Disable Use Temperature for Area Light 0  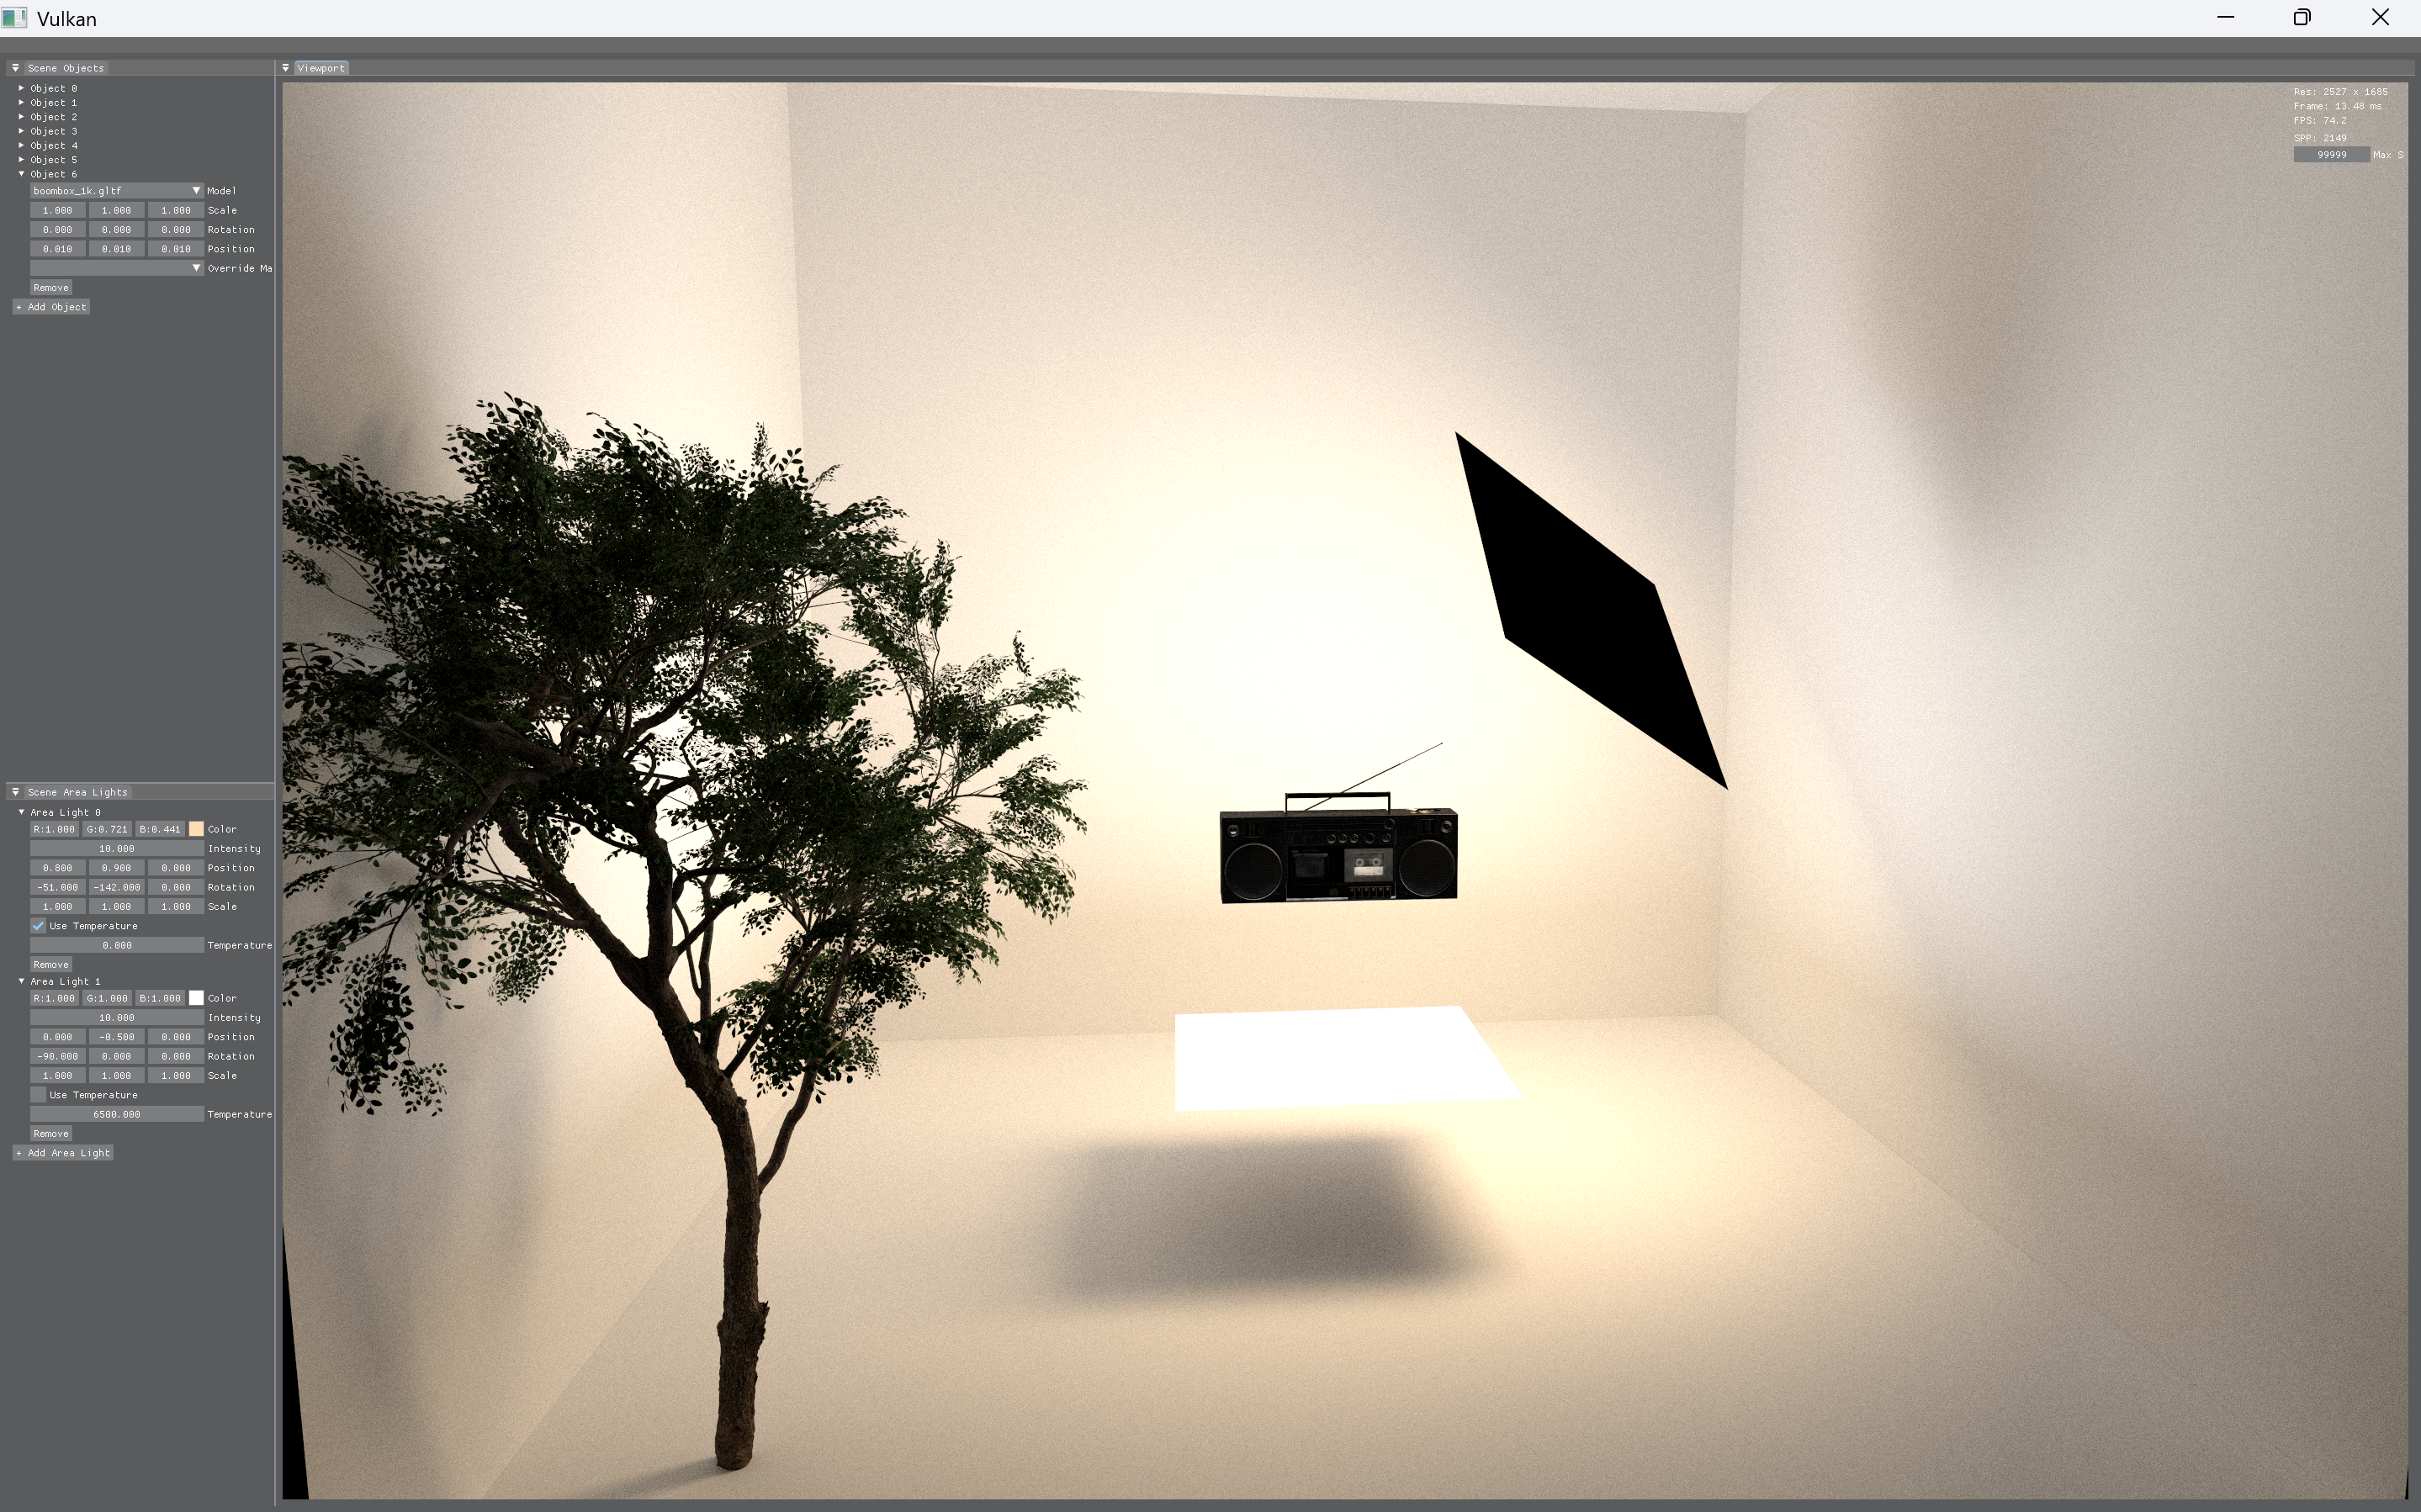(38, 926)
